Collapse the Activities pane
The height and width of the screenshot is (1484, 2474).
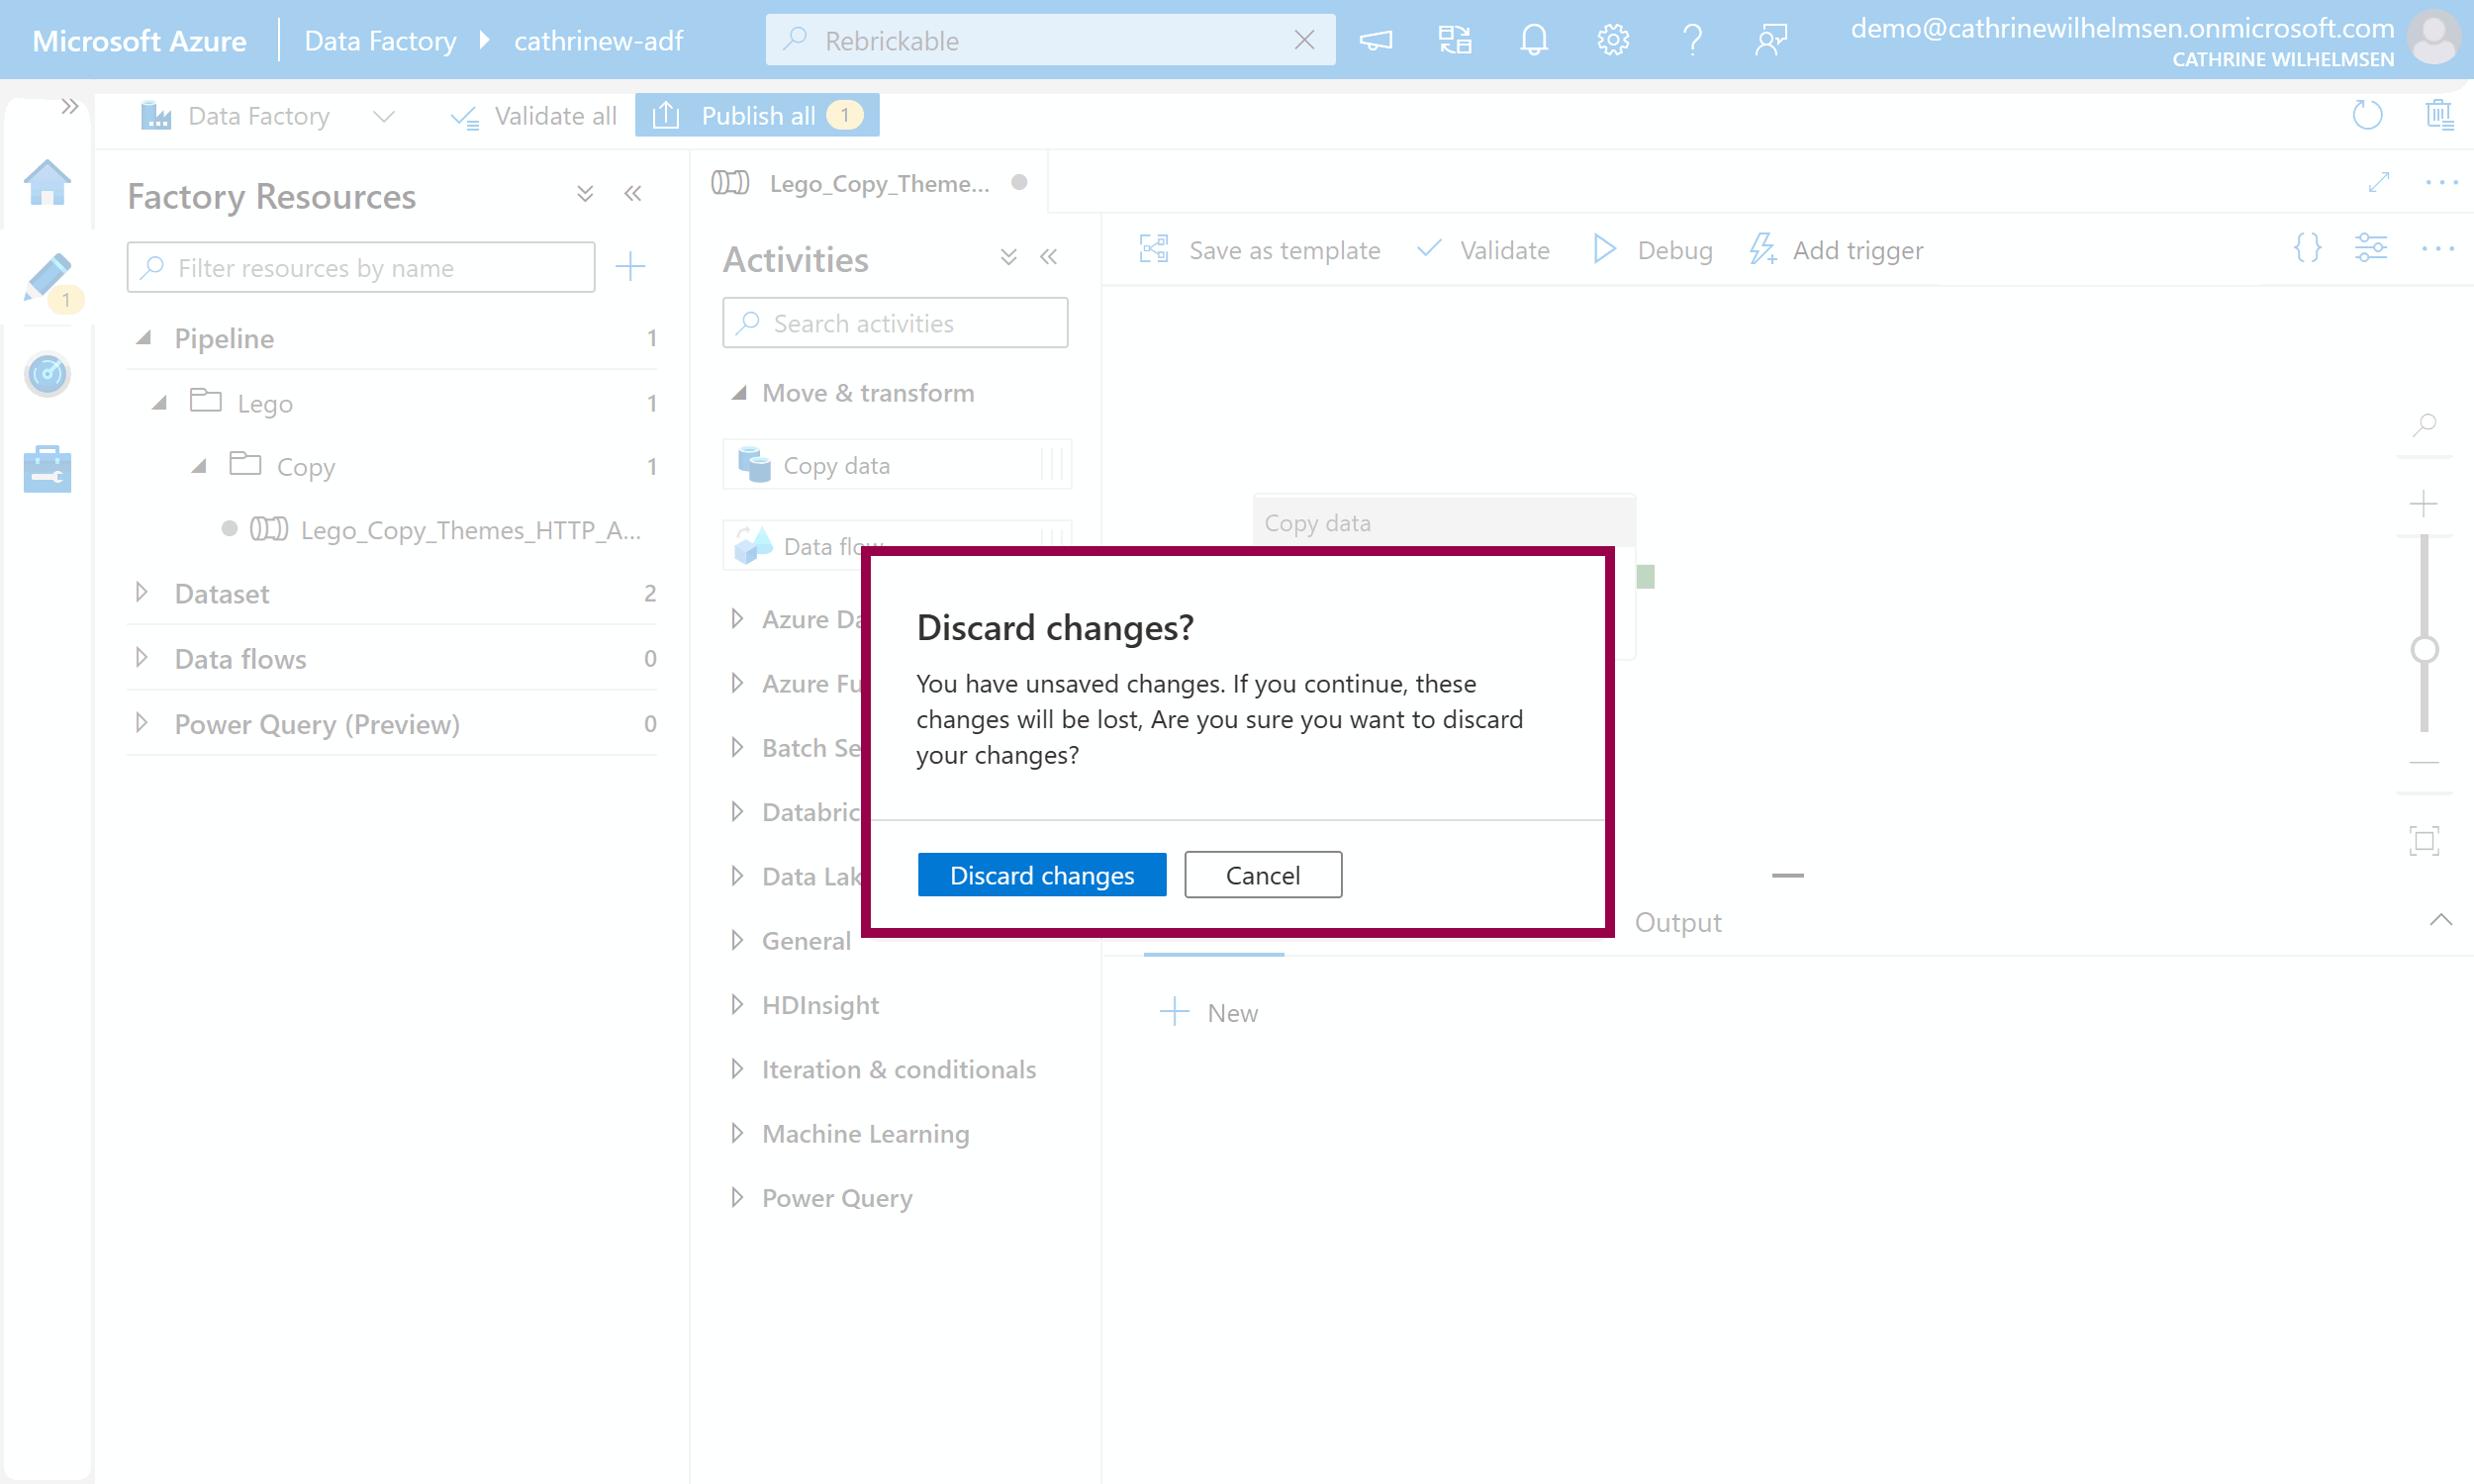point(1048,258)
